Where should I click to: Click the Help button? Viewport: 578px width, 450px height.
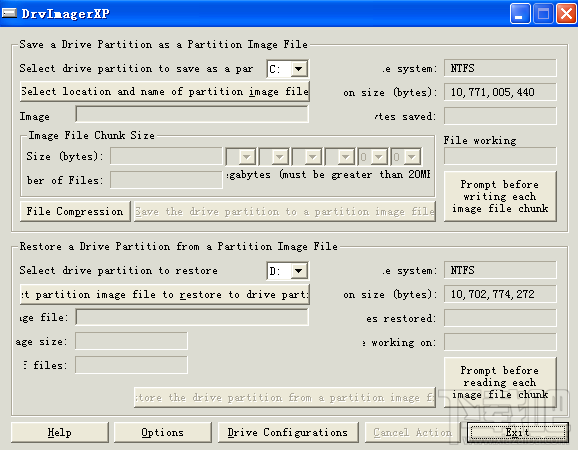pyautogui.click(x=60, y=432)
